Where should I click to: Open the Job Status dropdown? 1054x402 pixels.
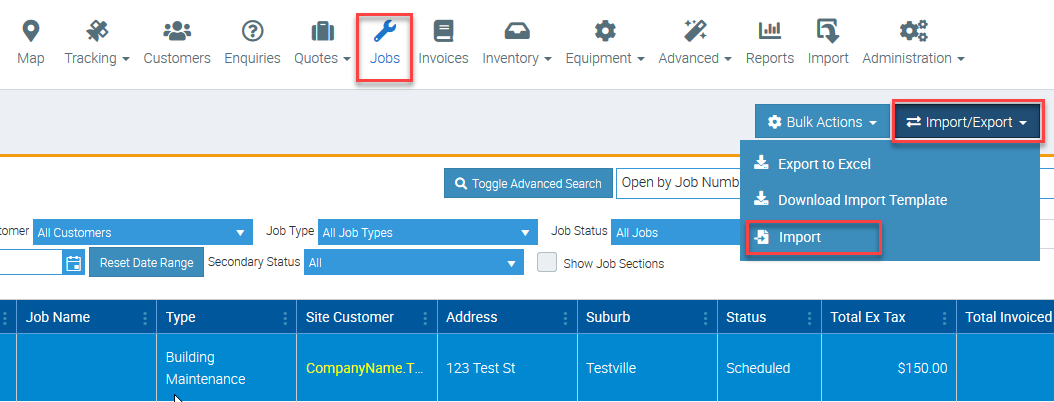(x=675, y=233)
